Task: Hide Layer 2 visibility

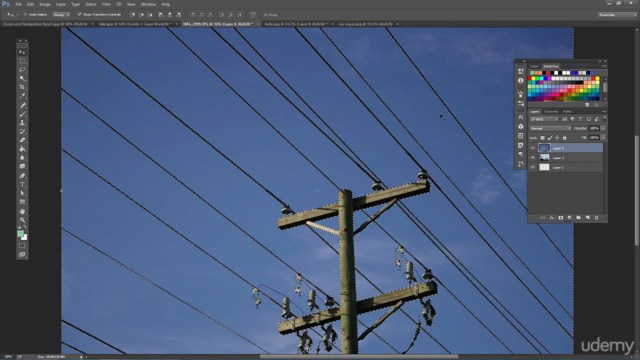Action: [x=533, y=158]
